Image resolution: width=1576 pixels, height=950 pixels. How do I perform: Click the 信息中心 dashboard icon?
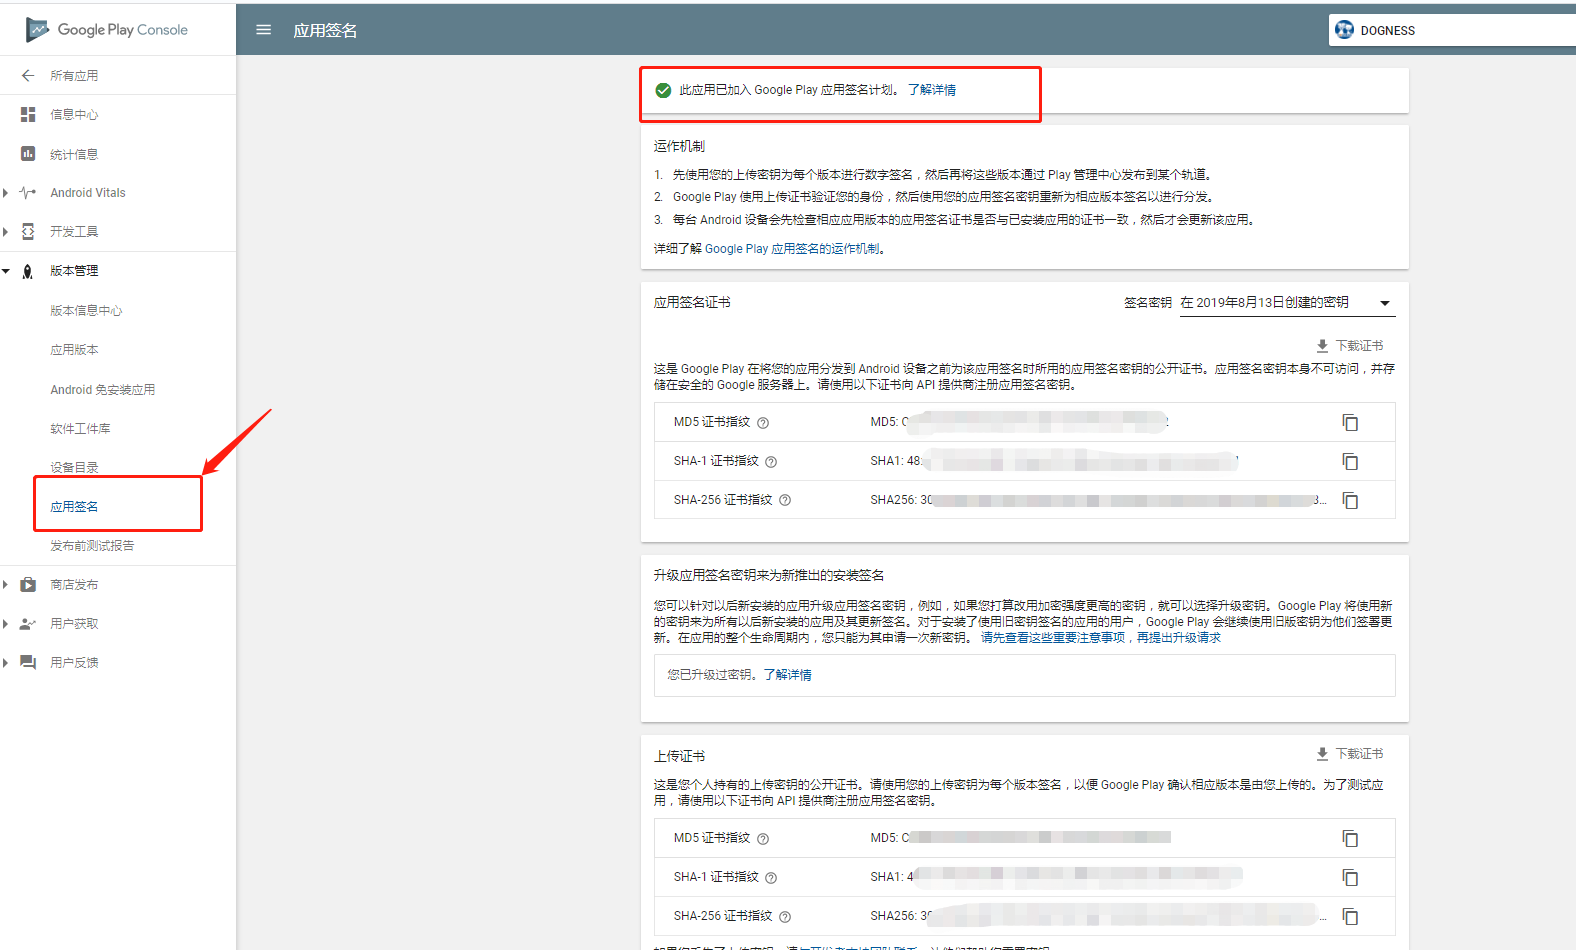pos(28,115)
